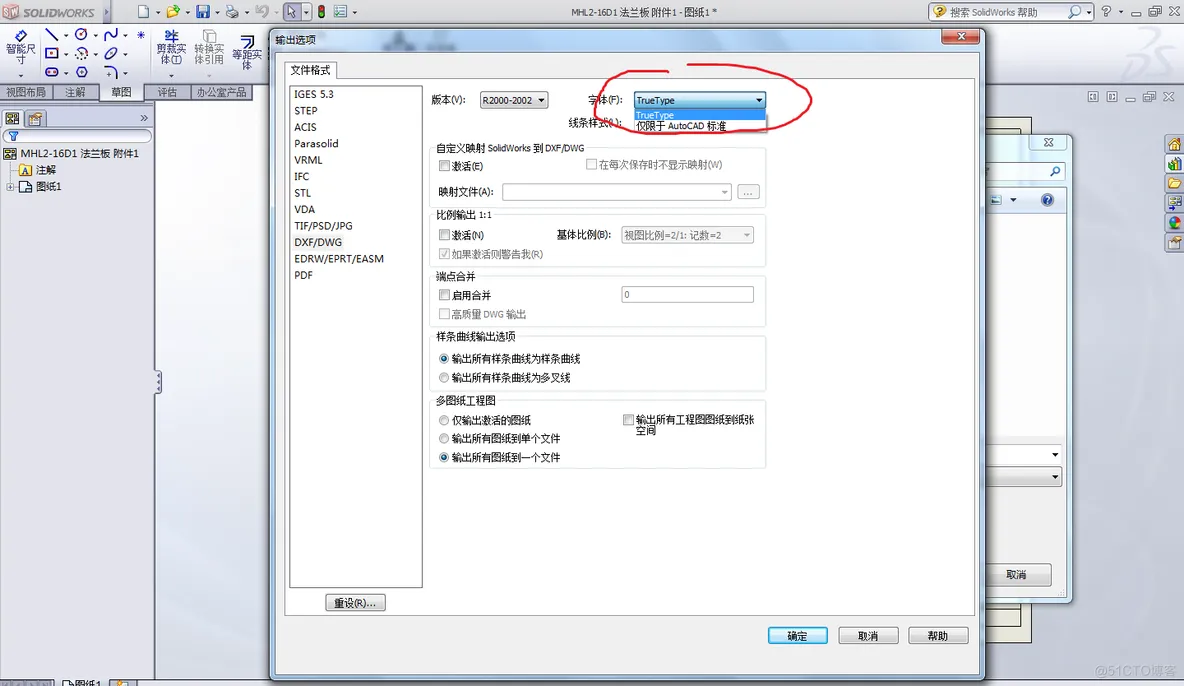Select the Circle sketch tool
This screenshot has height=686, width=1184.
(x=81, y=35)
